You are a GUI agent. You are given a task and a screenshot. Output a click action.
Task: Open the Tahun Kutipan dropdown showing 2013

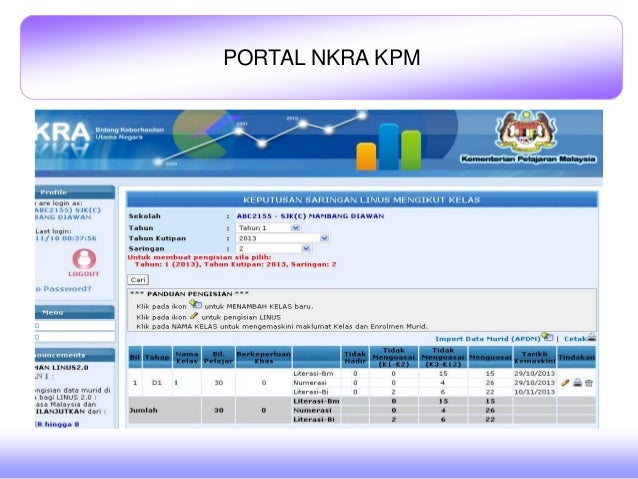click(x=283, y=238)
